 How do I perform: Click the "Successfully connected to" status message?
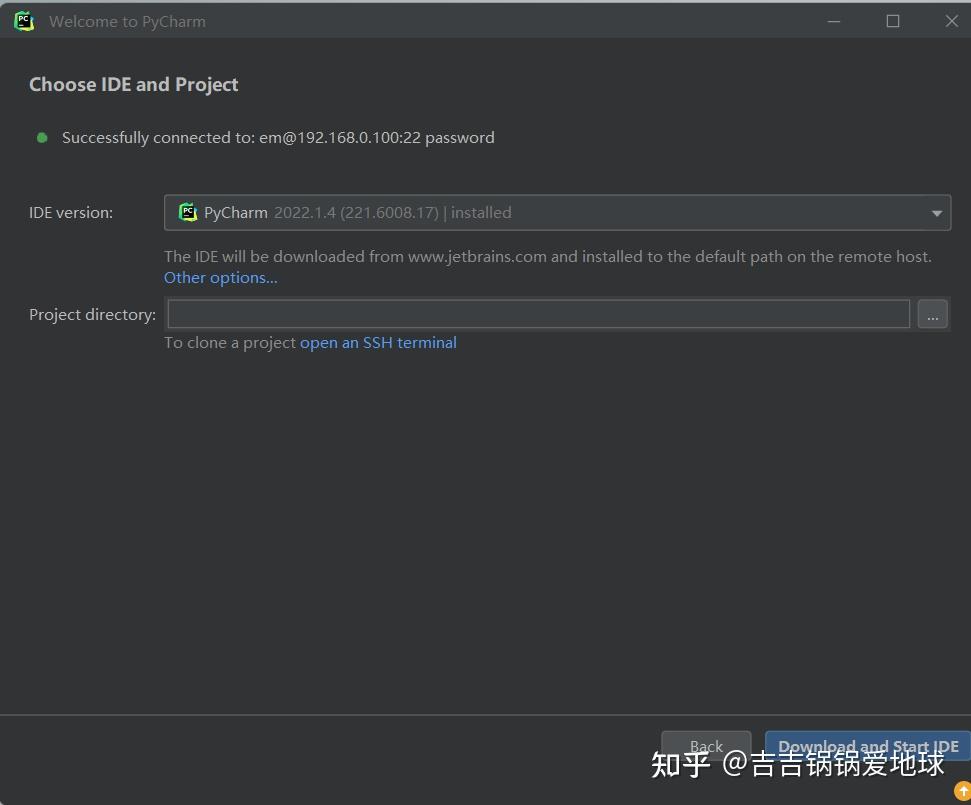click(x=278, y=138)
